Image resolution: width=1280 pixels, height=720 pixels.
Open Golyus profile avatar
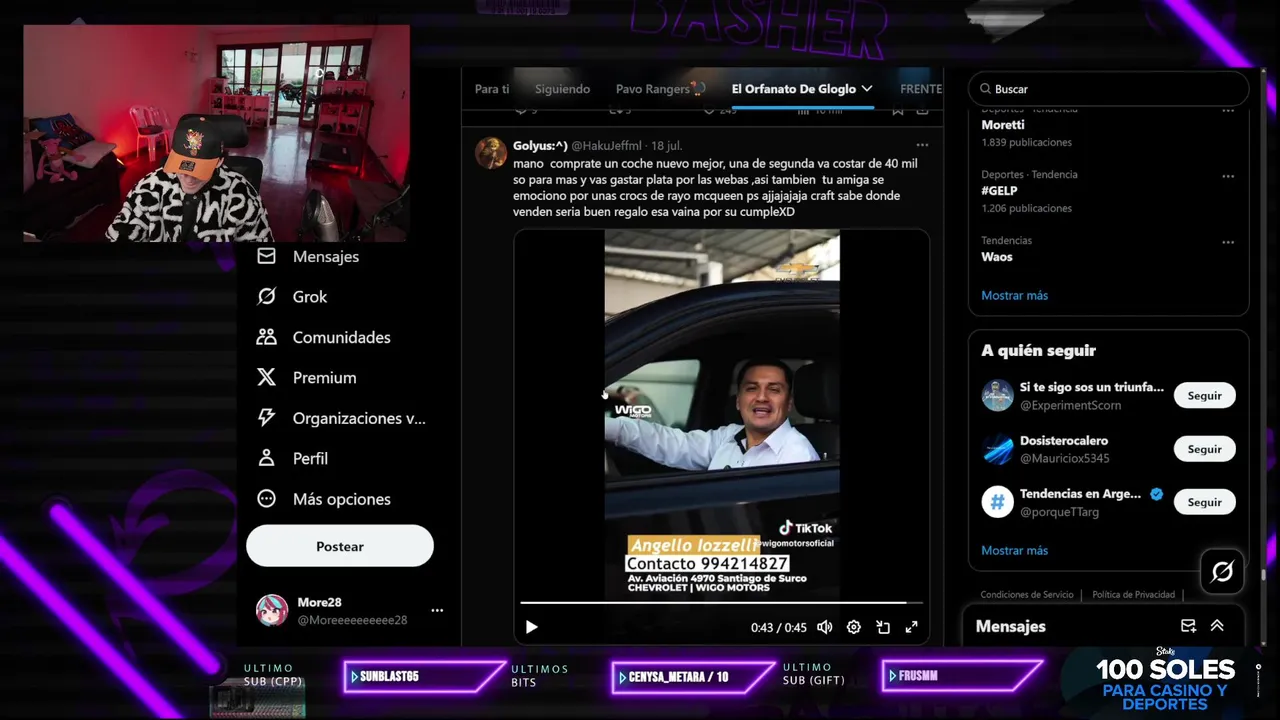491,153
